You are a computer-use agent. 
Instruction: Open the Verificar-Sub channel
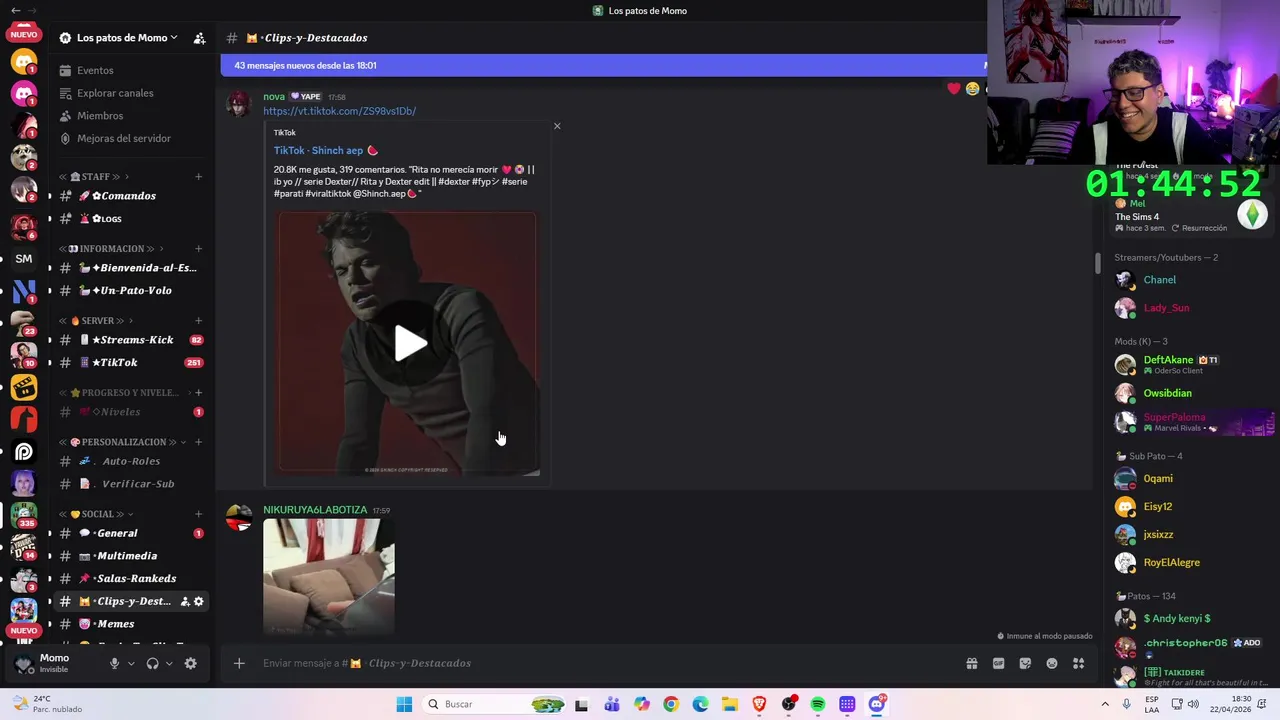[x=132, y=484]
